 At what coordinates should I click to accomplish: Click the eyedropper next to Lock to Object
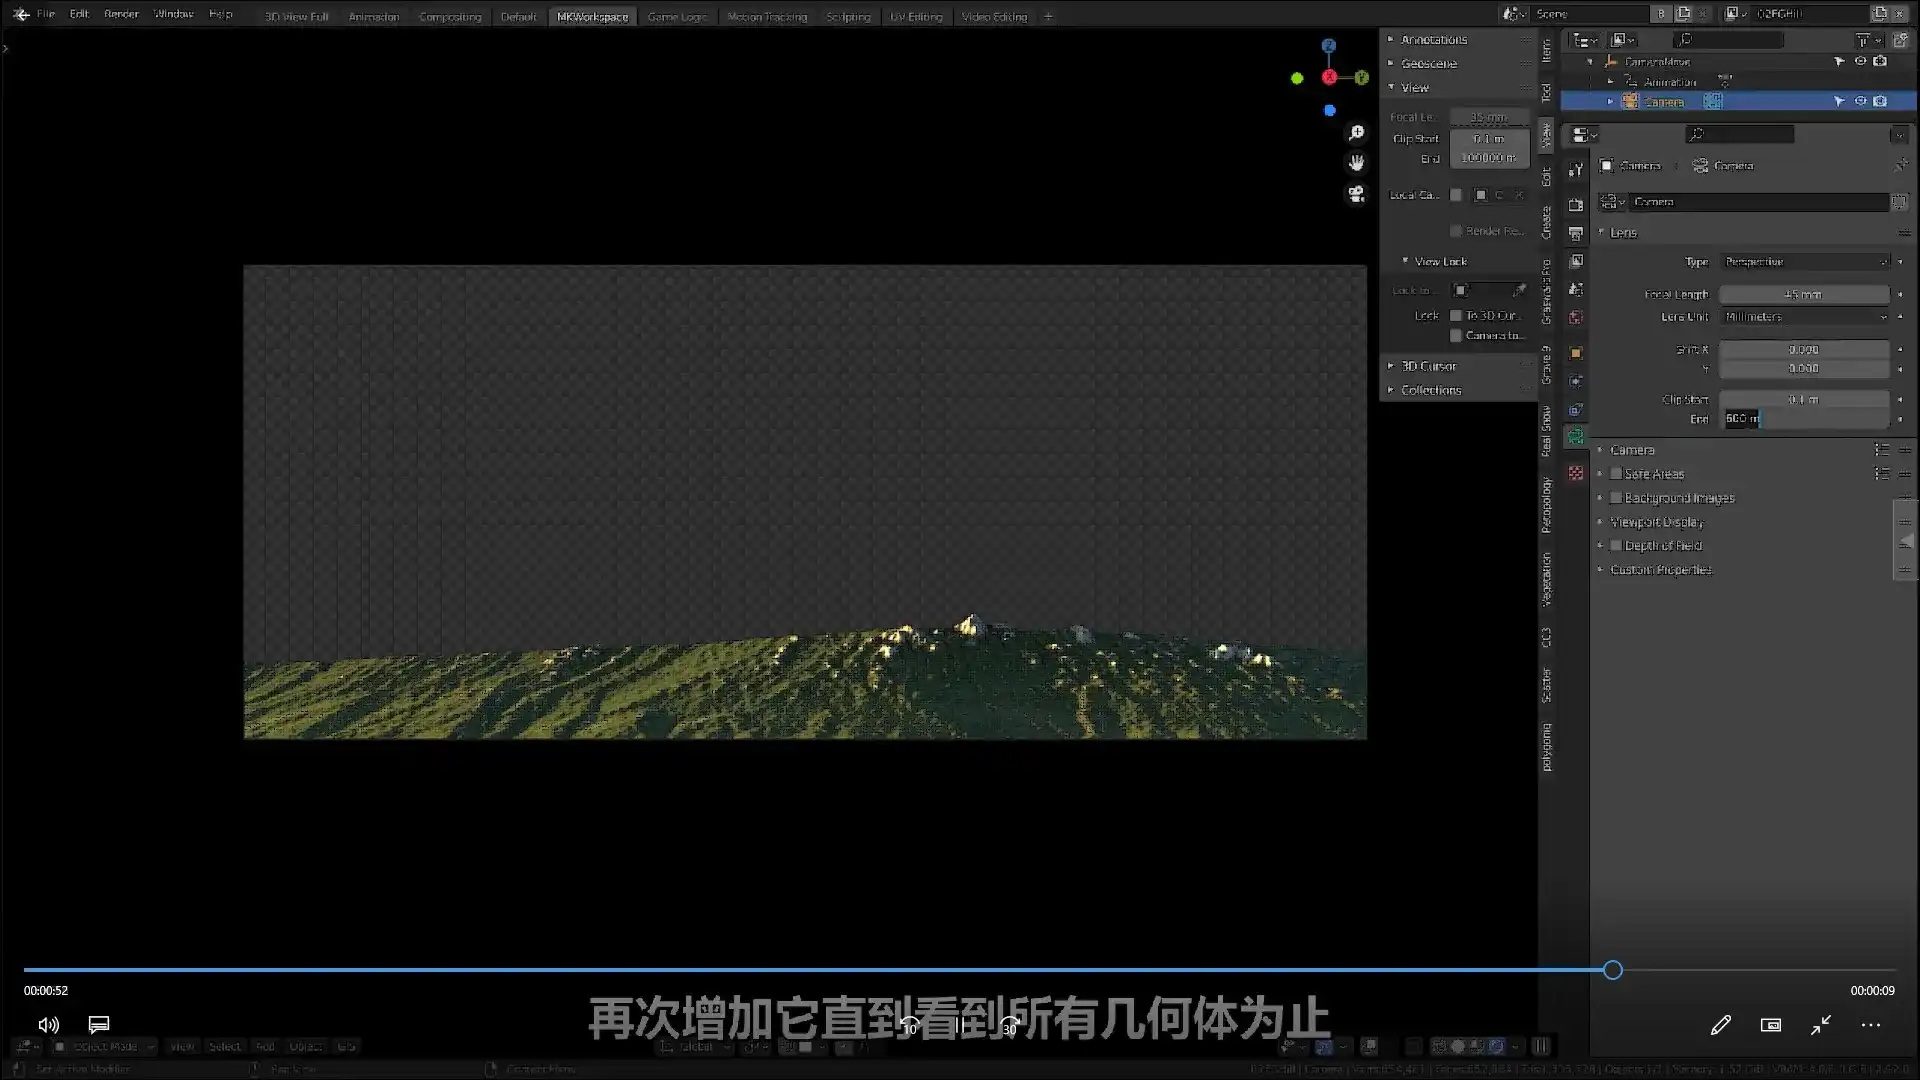[x=1518, y=290]
